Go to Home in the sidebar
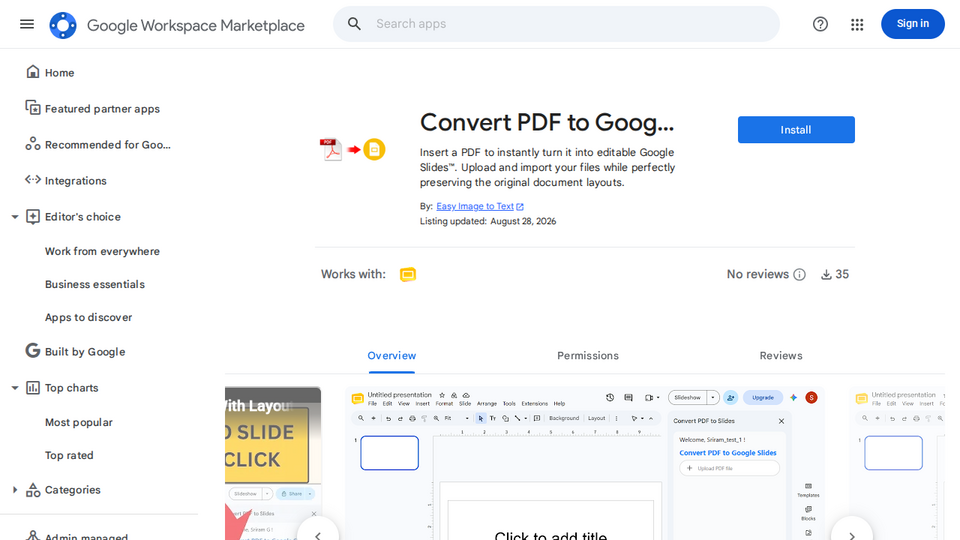960x540 pixels. (59, 73)
